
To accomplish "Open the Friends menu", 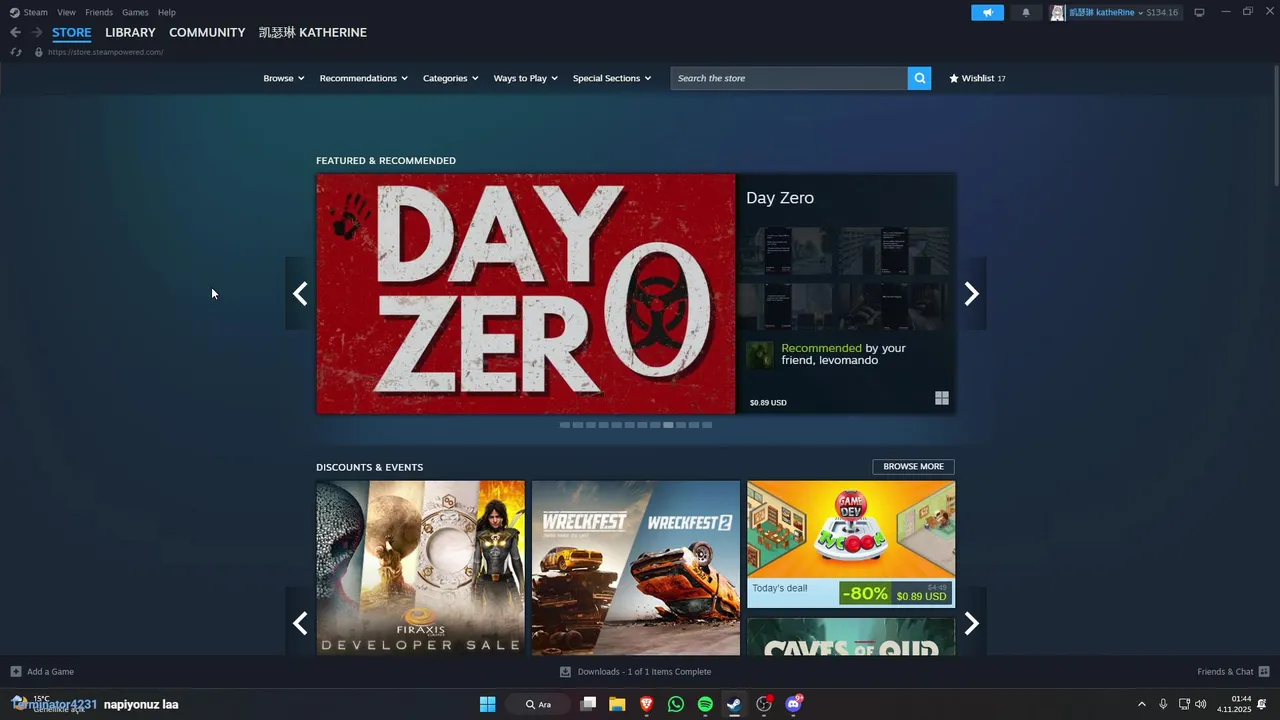I will click(x=99, y=12).
